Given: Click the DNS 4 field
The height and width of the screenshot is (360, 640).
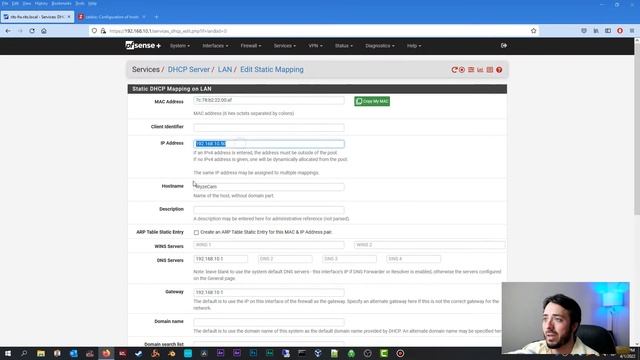Looking at the screenshot, I should 413,259.
